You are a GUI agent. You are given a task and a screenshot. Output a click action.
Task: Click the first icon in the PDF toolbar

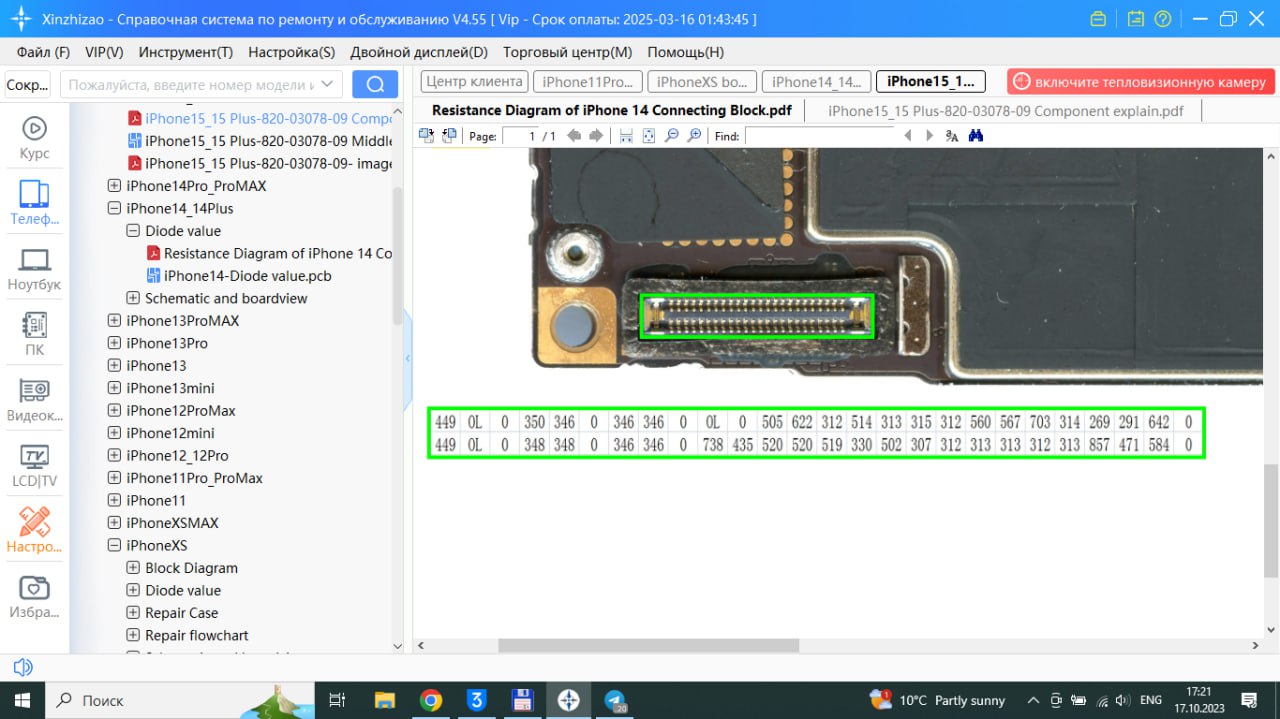426,136
